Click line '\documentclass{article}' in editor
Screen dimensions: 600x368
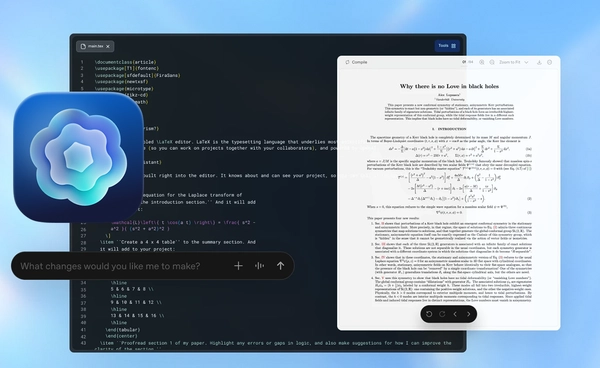tap(126, 62)
